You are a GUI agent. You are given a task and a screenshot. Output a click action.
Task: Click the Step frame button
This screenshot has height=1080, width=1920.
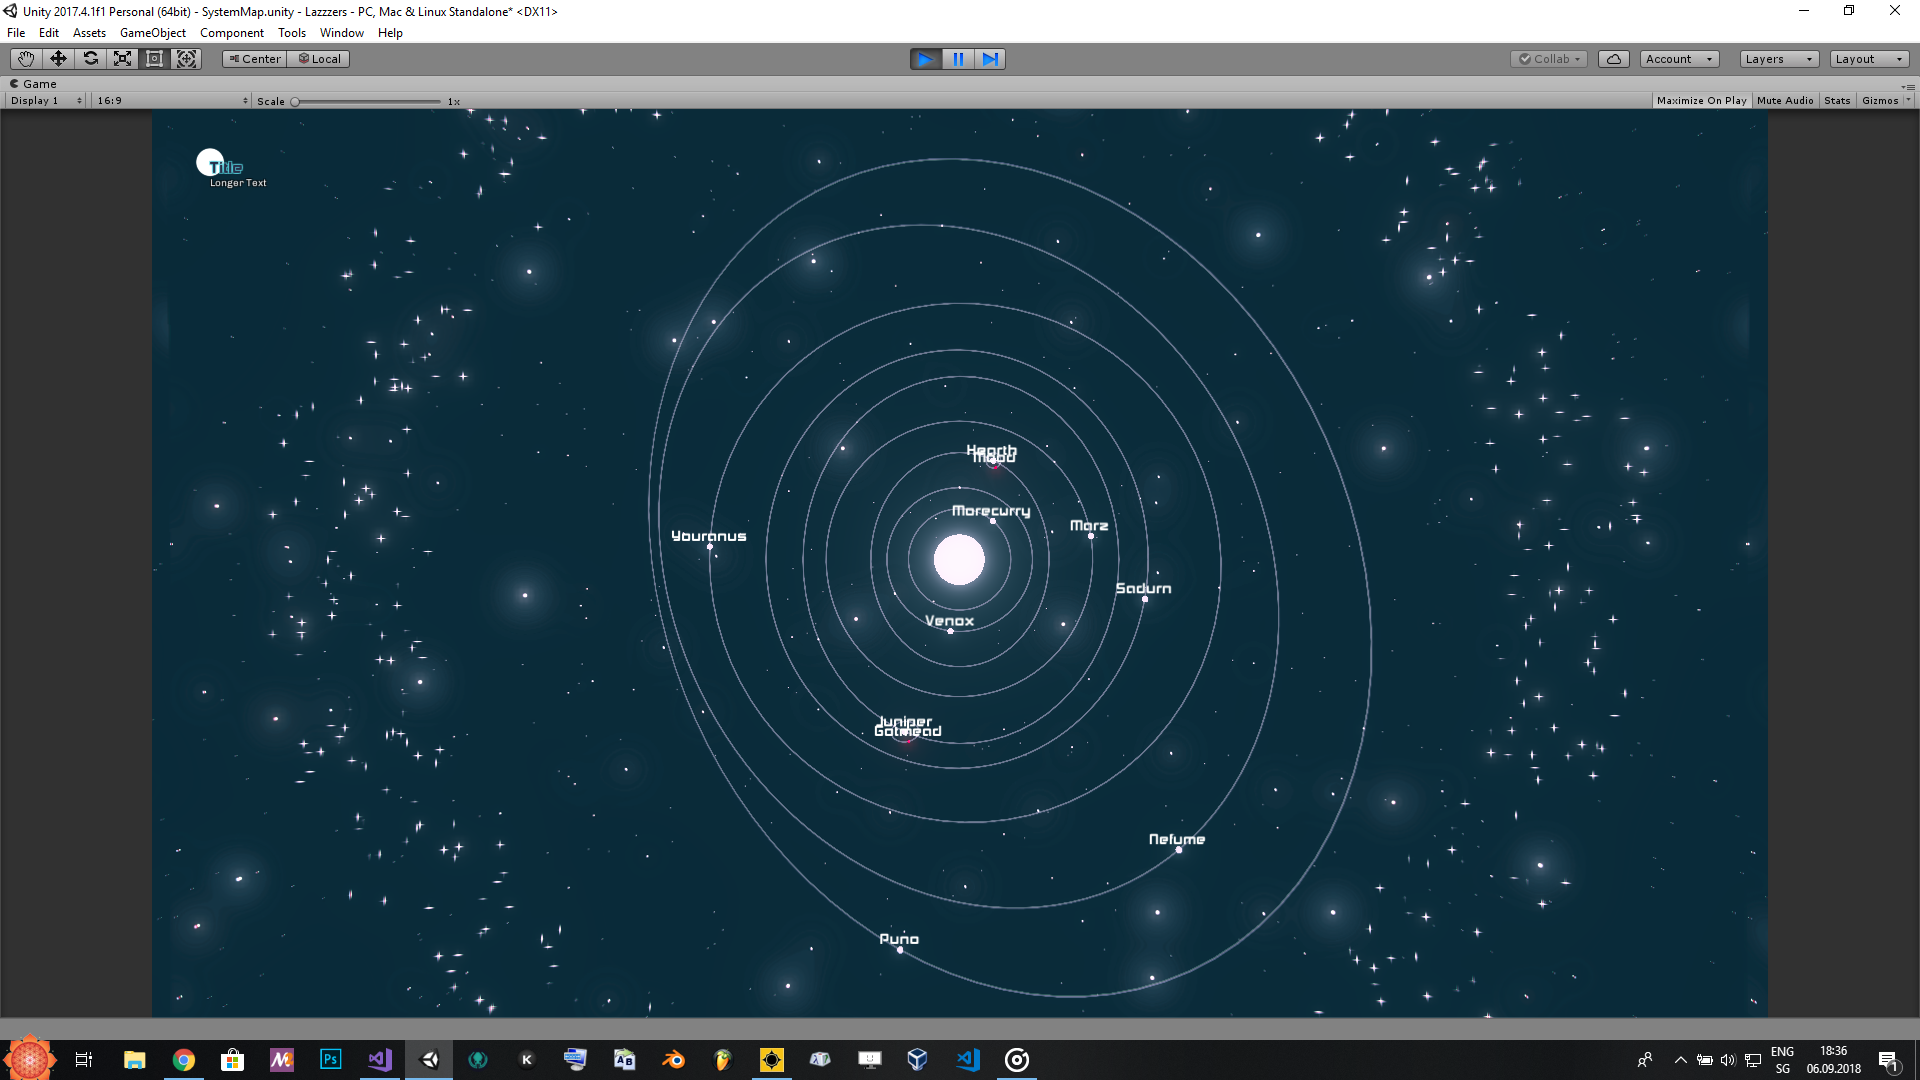[990, 59]
